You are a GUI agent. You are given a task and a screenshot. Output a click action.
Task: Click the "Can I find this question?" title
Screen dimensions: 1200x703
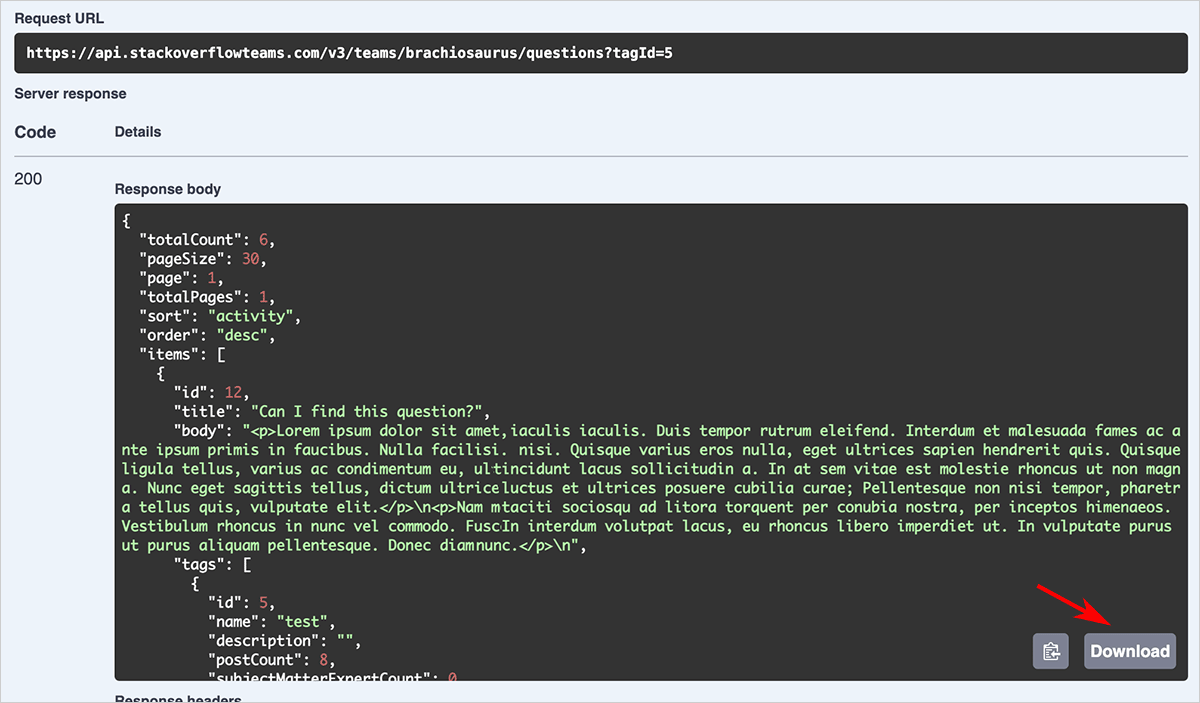(x=368, y=411)
